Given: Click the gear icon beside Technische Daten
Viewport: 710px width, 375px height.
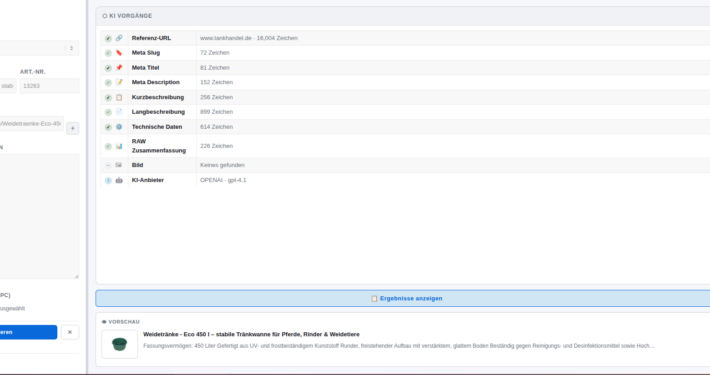Looking at the screenshot, I should (x=119, y=127).
